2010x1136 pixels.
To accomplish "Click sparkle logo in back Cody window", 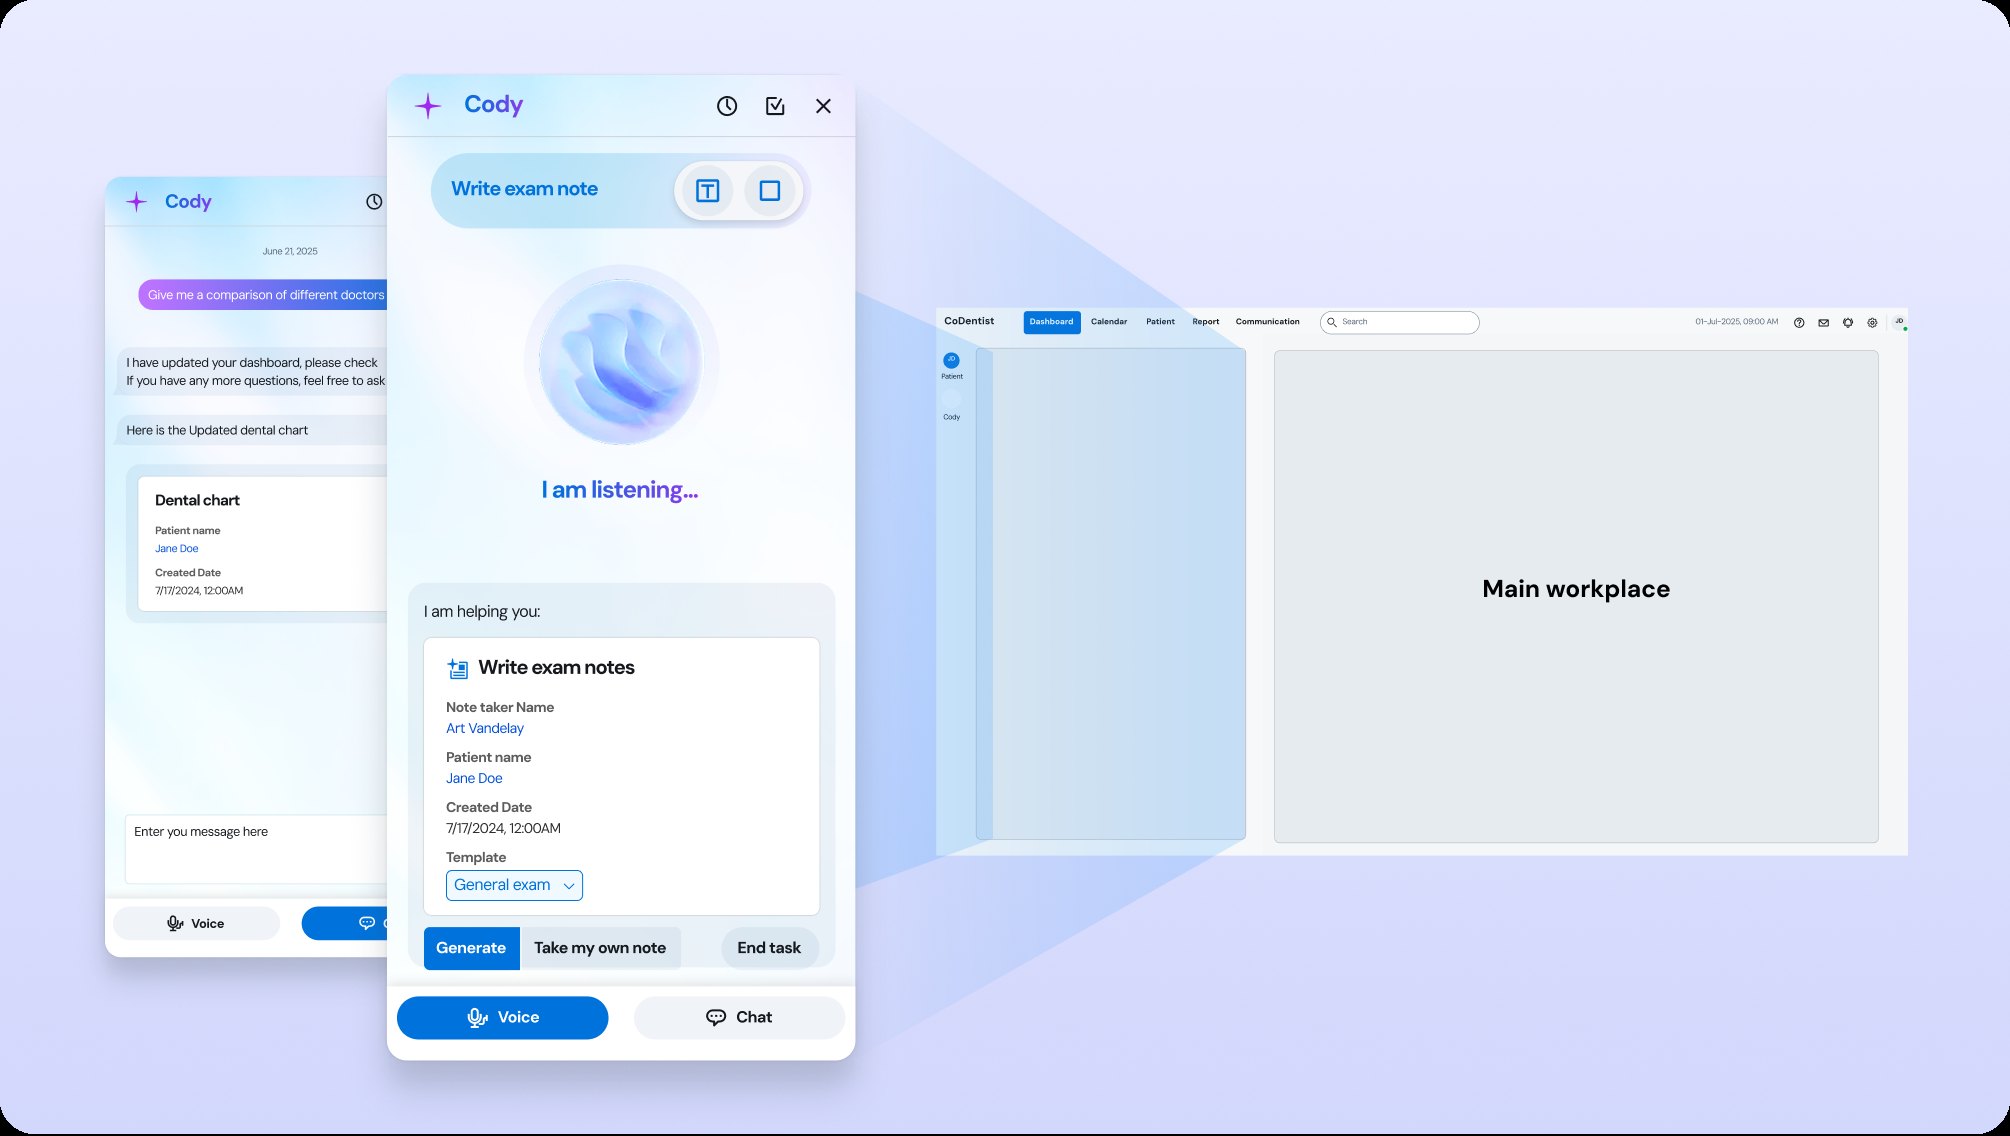I will 137,202.
